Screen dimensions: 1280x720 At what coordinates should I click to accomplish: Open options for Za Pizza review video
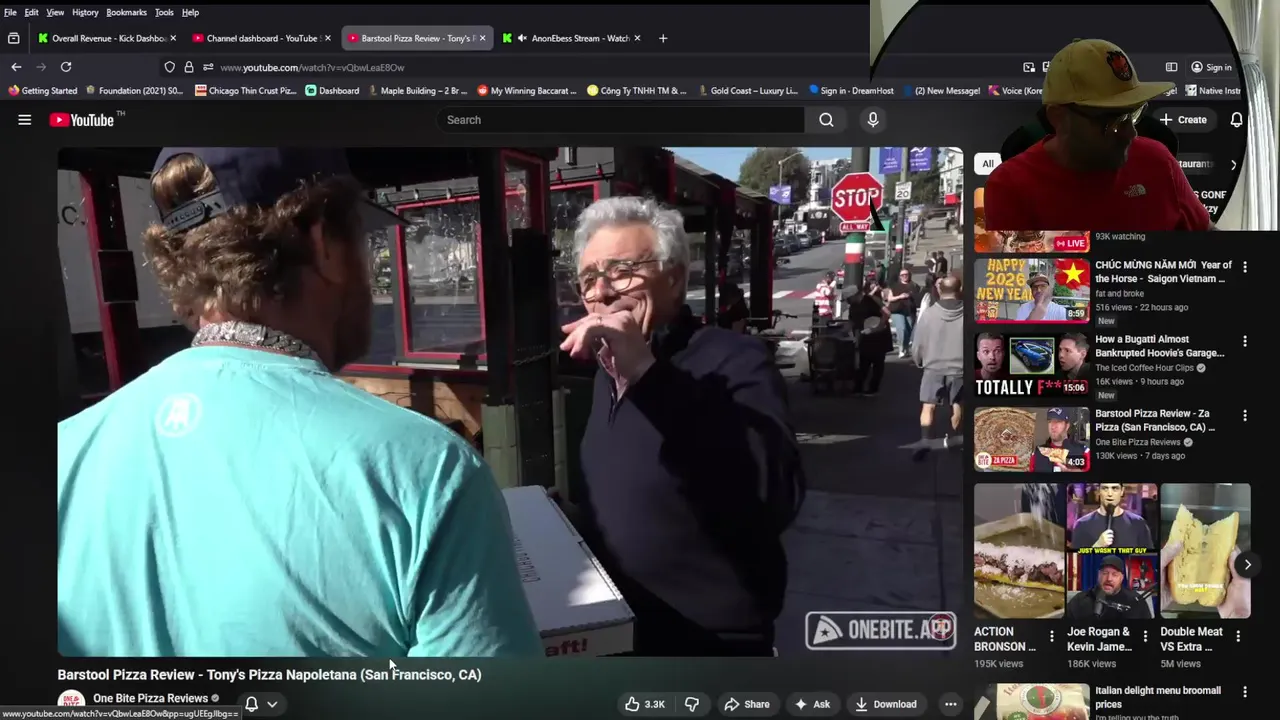click(x=1245, y=415)
